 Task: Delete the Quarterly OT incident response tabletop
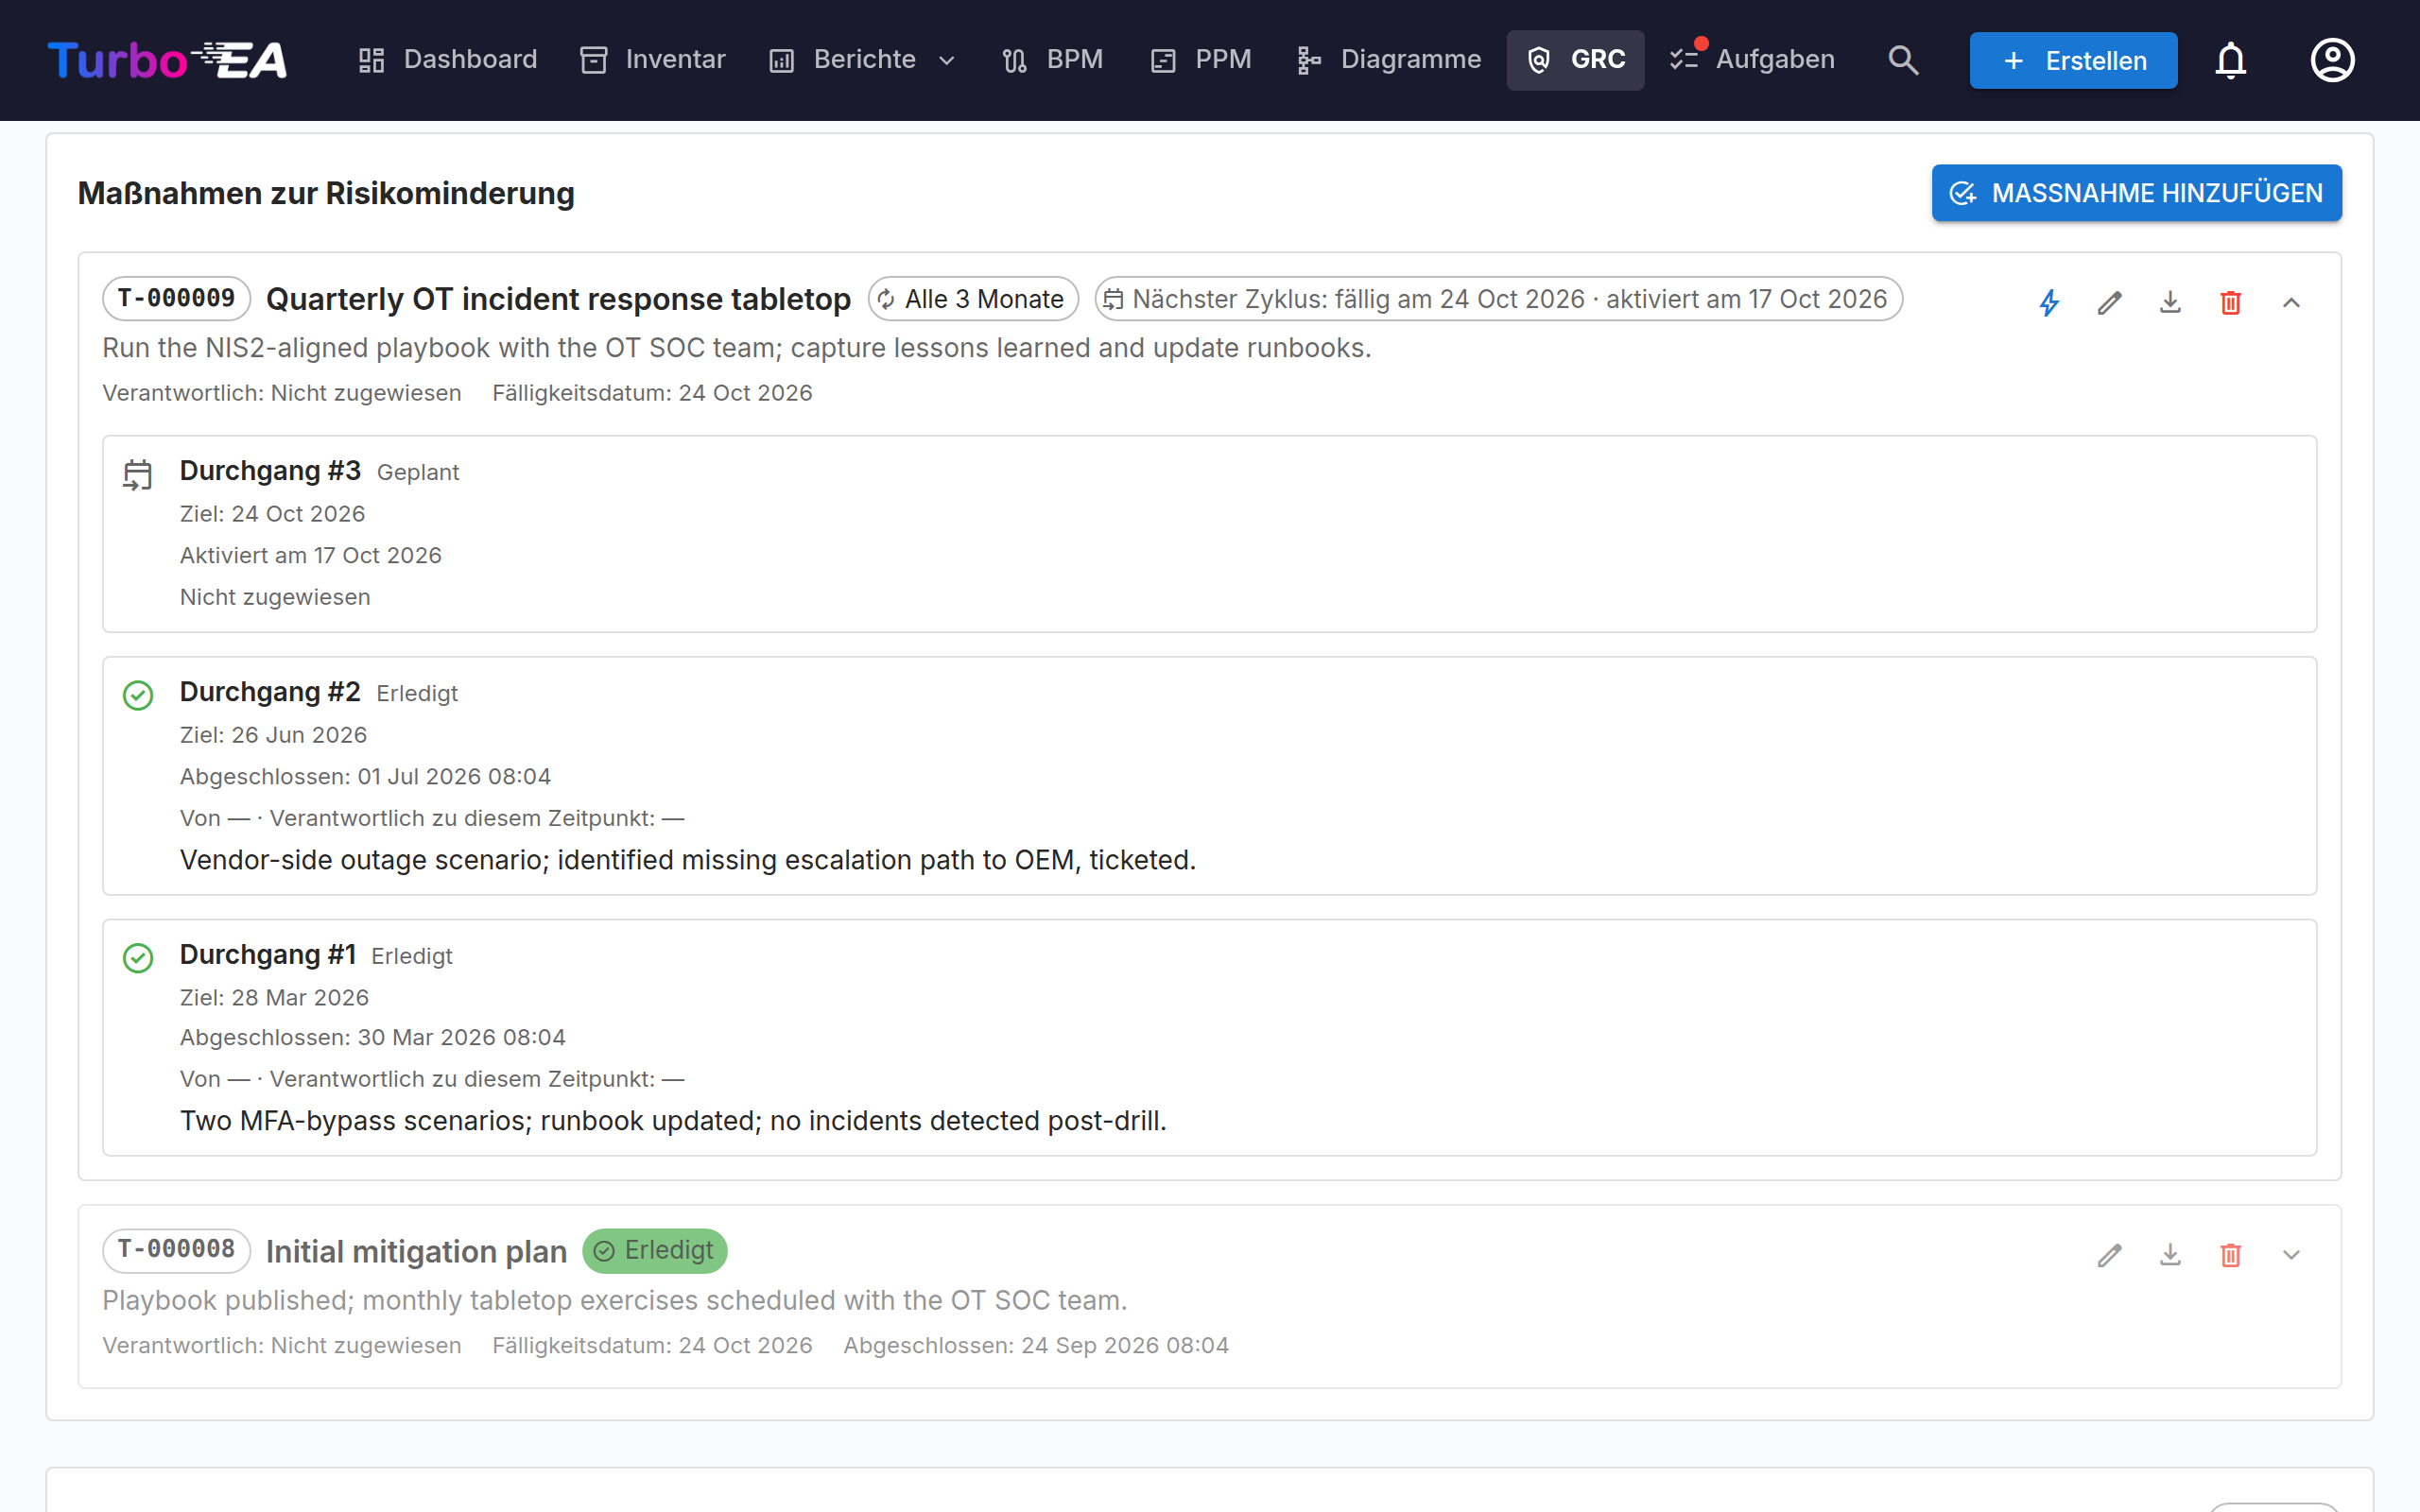(2230, 302)
